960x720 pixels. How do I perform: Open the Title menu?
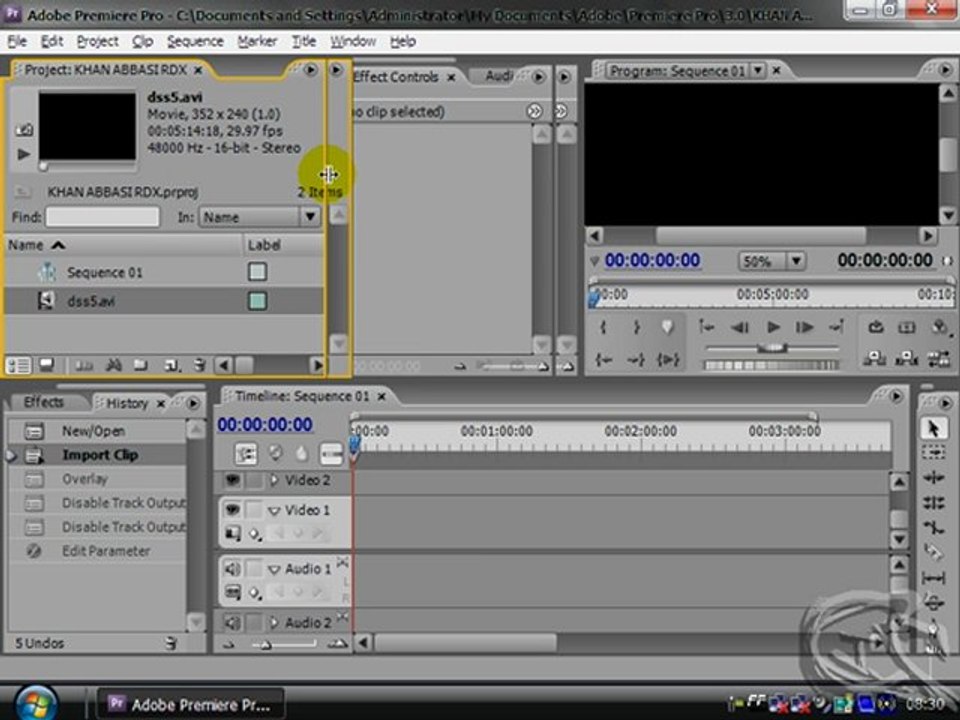(304, 42)
